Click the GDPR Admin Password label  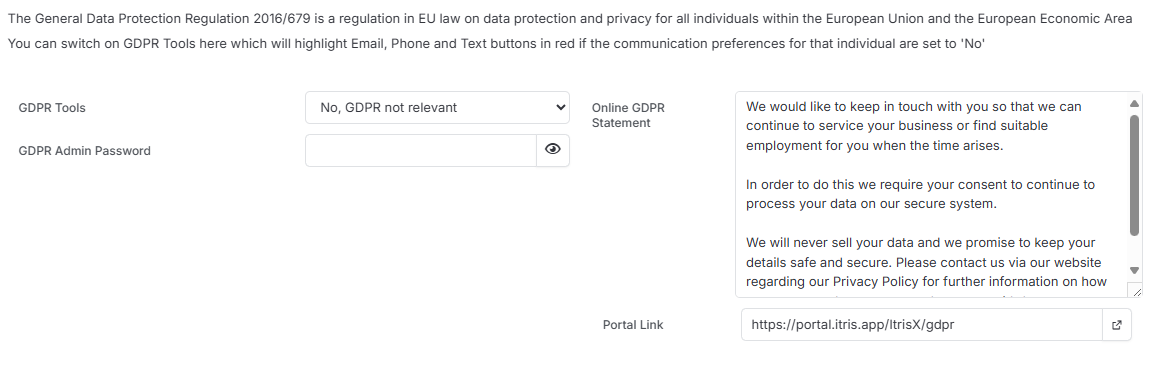coord(85,150)
